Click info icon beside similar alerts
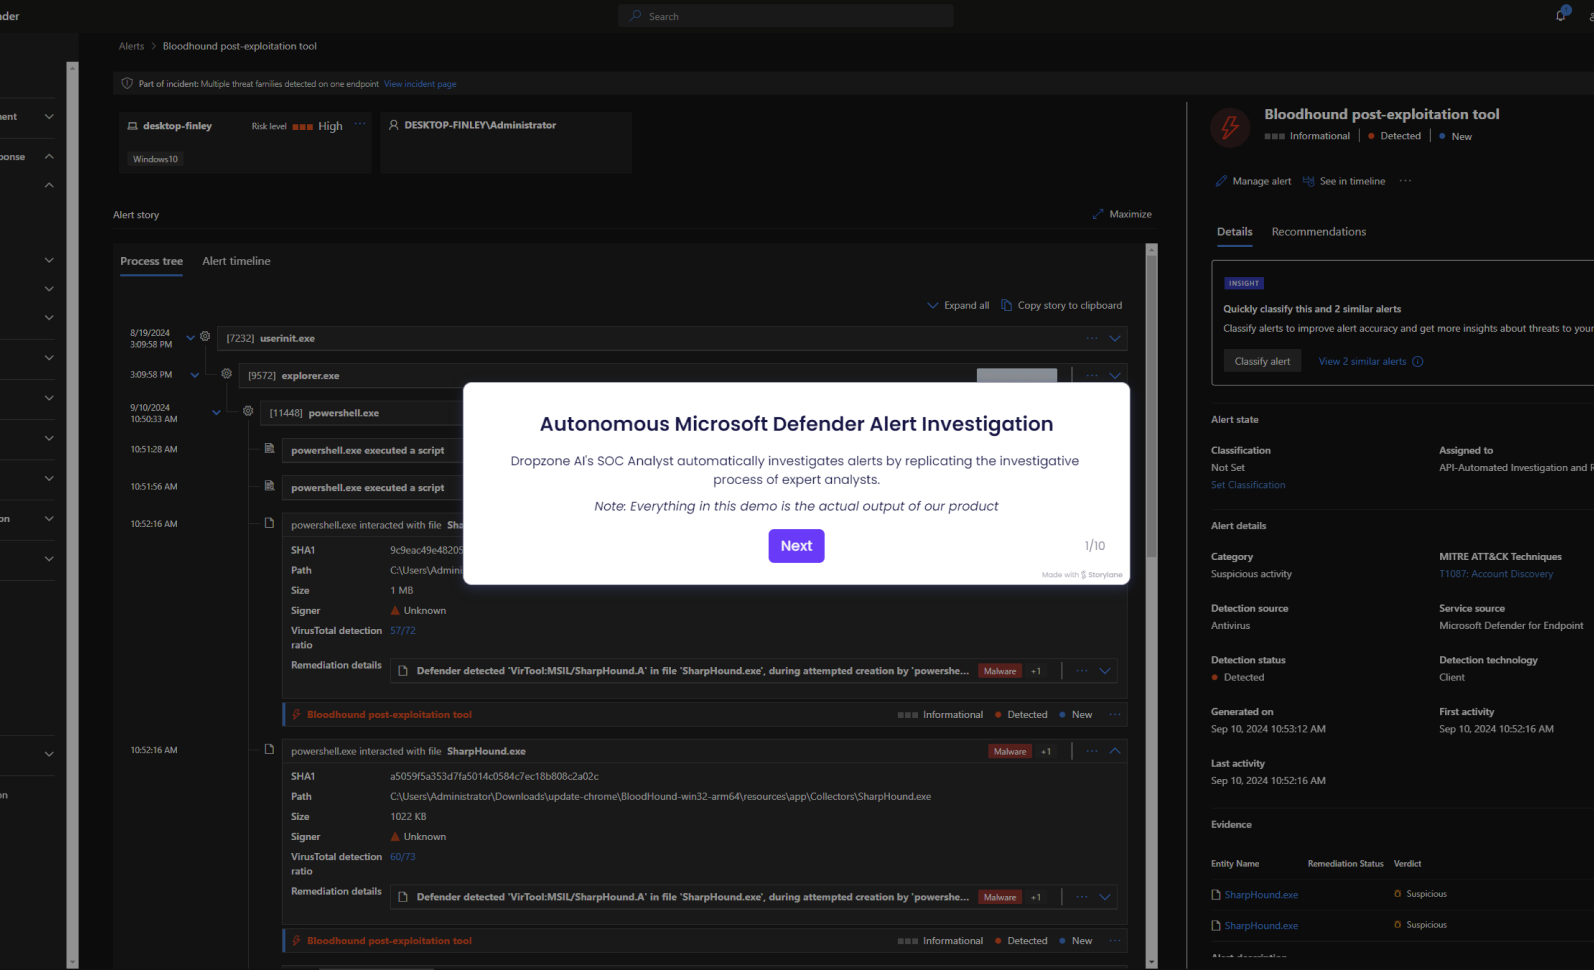 pos(1417,361)
